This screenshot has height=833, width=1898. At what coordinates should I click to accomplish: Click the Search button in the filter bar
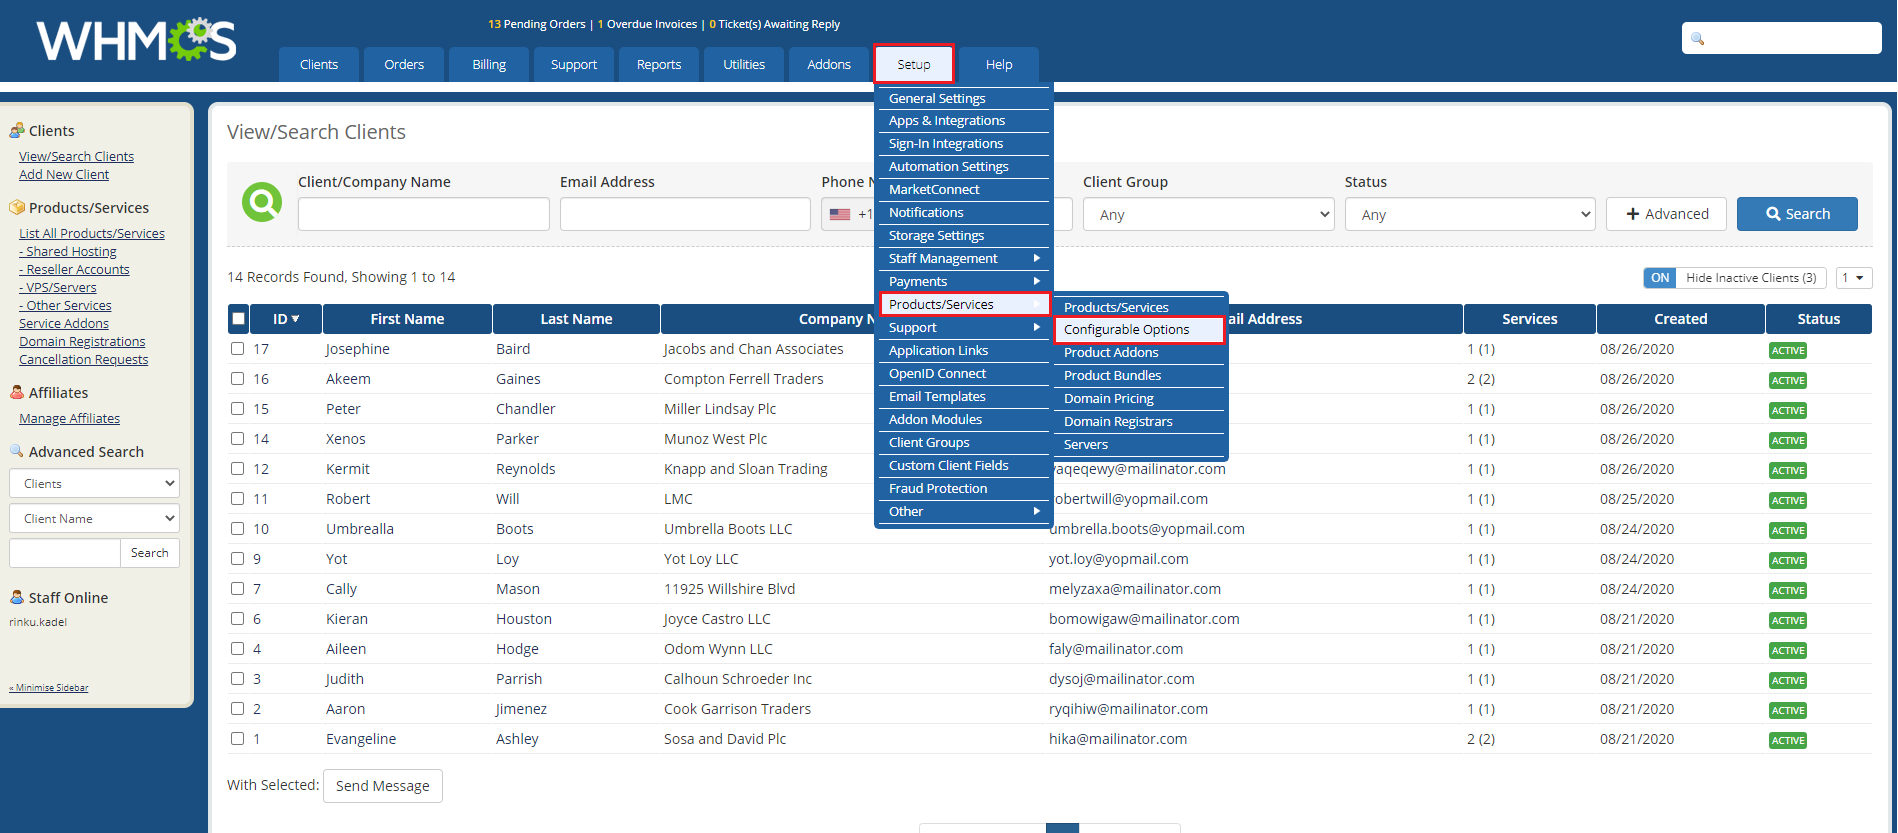1797,214
